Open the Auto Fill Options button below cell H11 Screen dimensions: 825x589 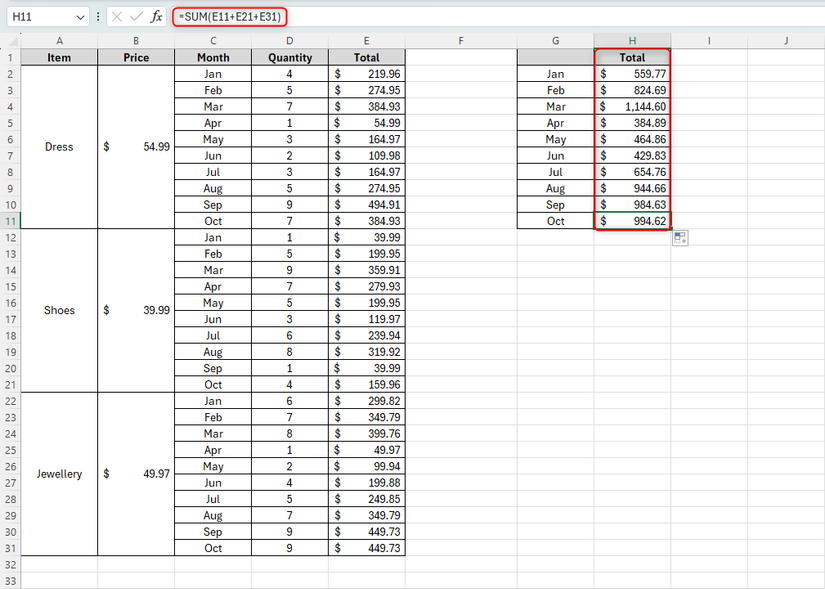[680, 237]
